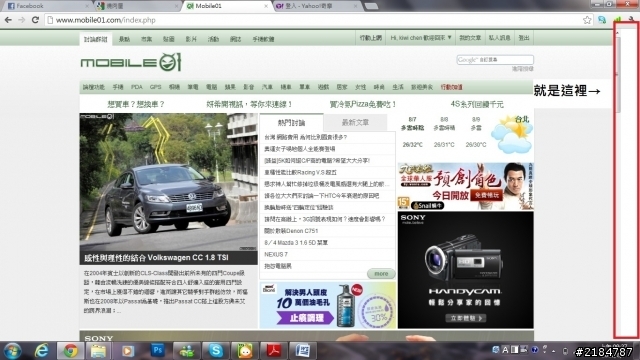
Task: Click 登出 to log out
Action: (524, 38)
